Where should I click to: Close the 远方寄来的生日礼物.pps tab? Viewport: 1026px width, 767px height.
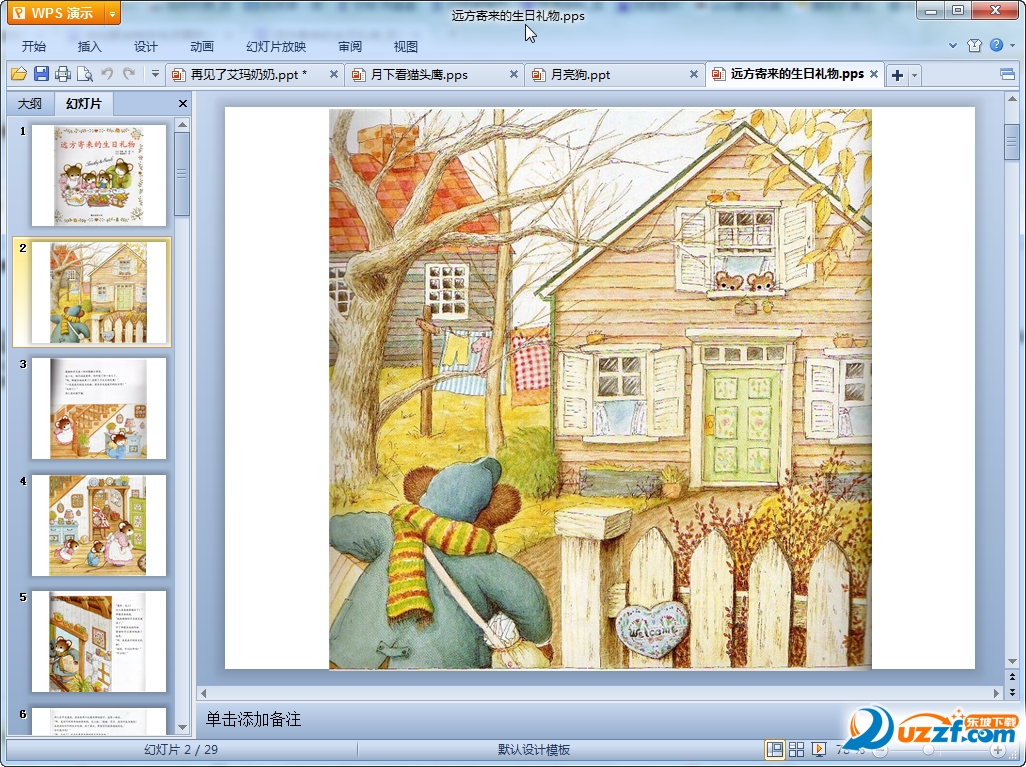coord(874,74)
